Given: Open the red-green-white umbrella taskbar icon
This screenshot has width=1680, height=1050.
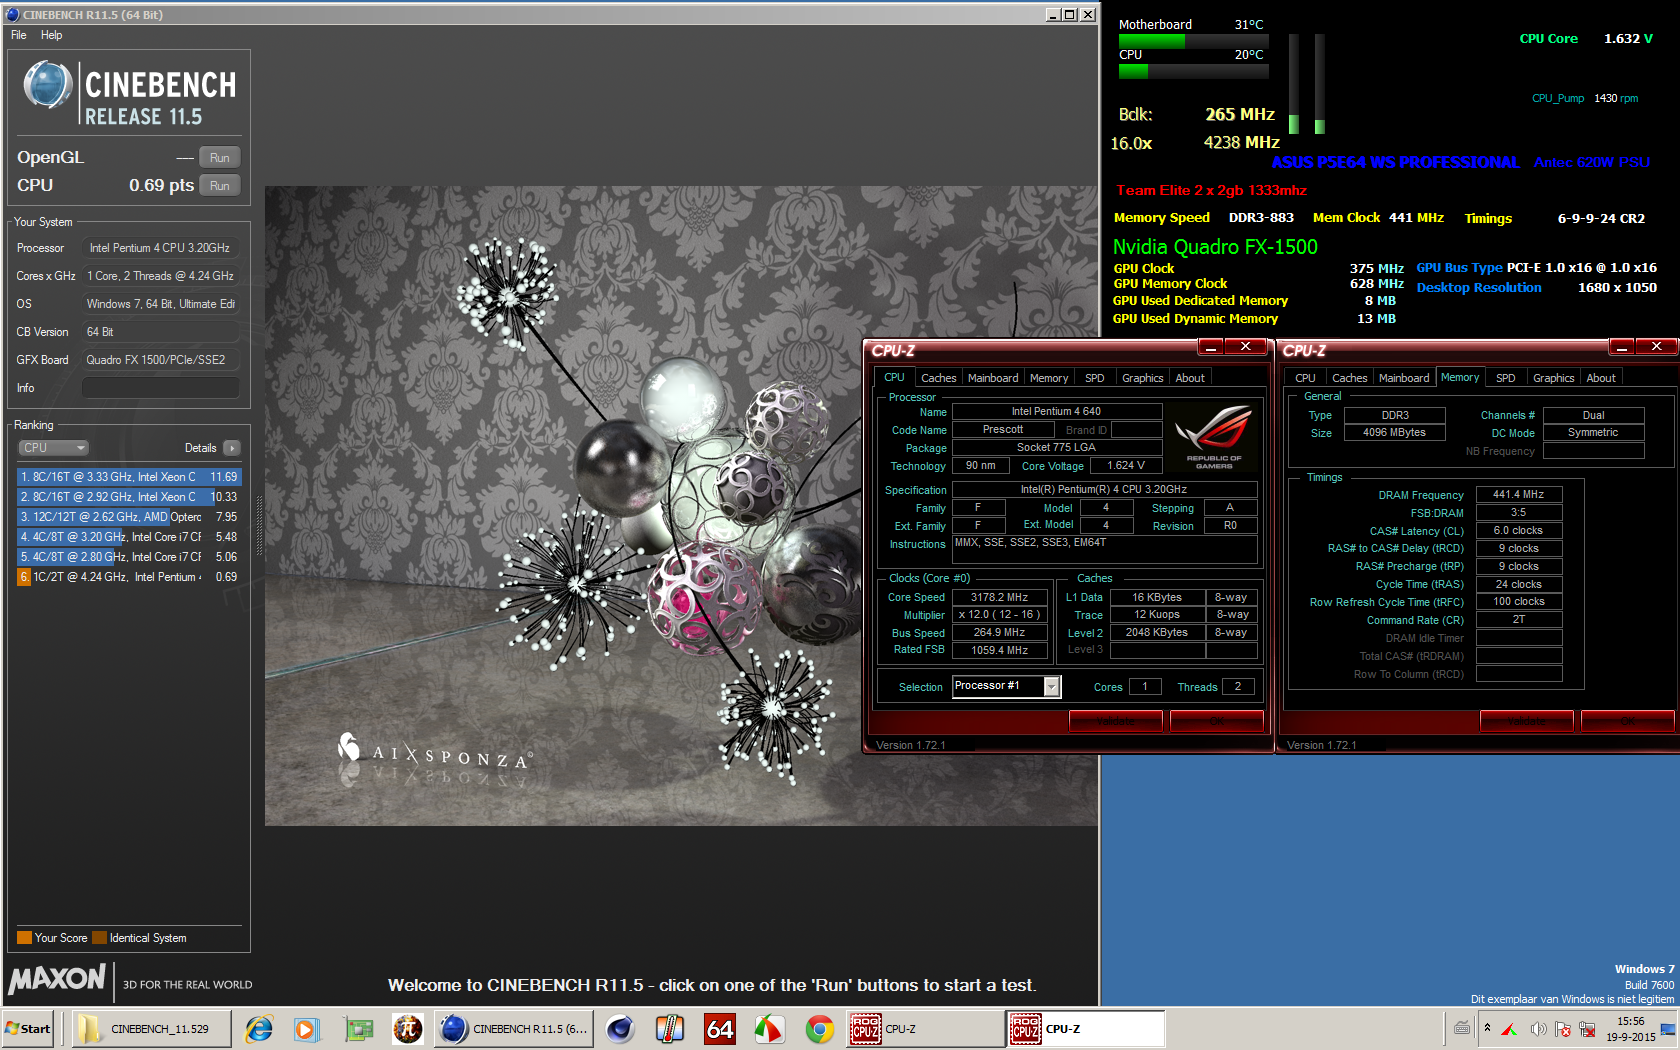Looking at the screenshot, I should point(769,1028).
